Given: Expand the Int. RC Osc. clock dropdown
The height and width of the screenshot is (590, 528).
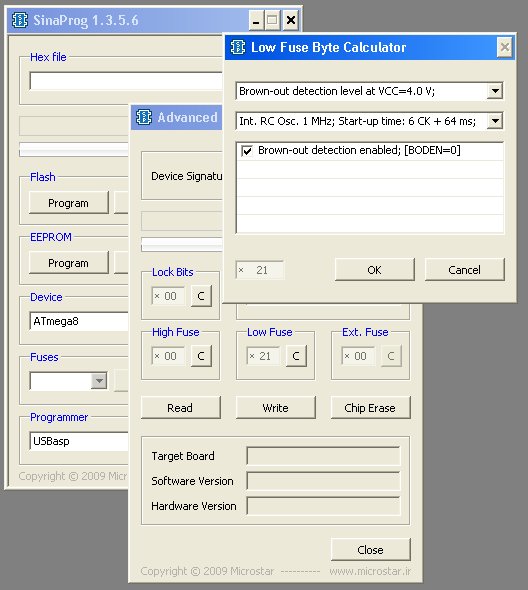Looking at the screenshot, I should (495, 121).
